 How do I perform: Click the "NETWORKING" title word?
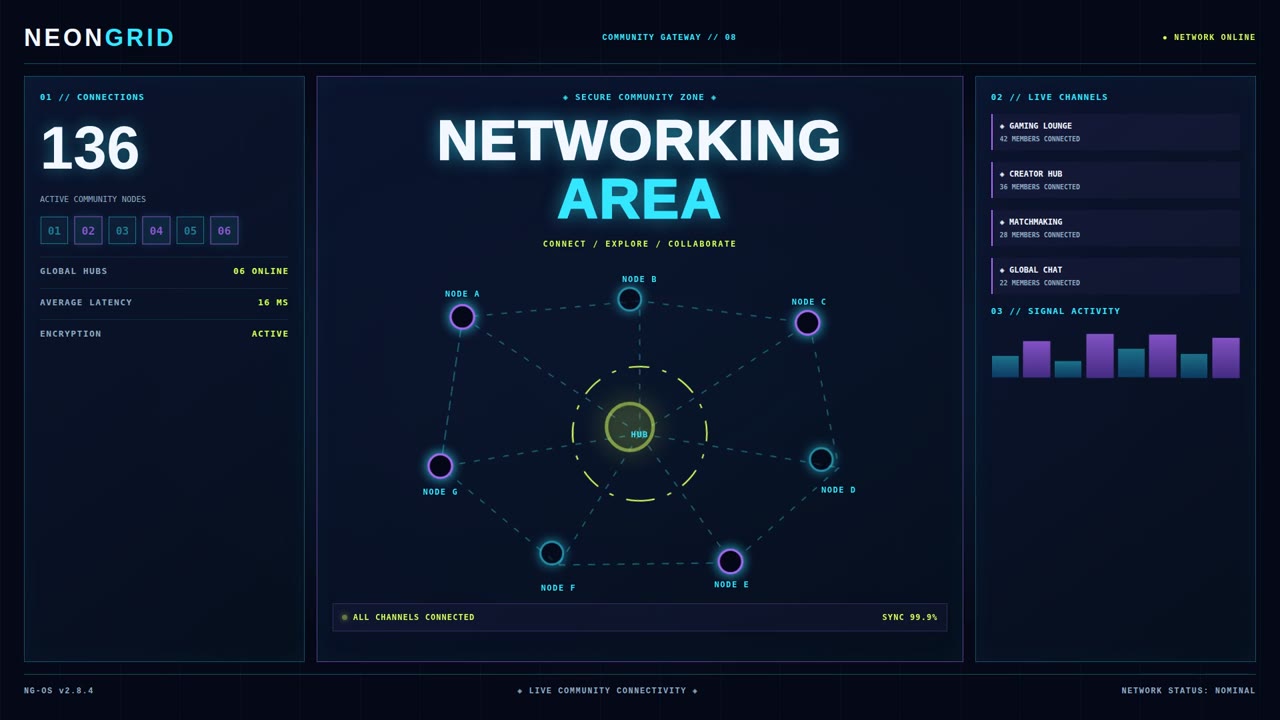click(x=640, y=141)
